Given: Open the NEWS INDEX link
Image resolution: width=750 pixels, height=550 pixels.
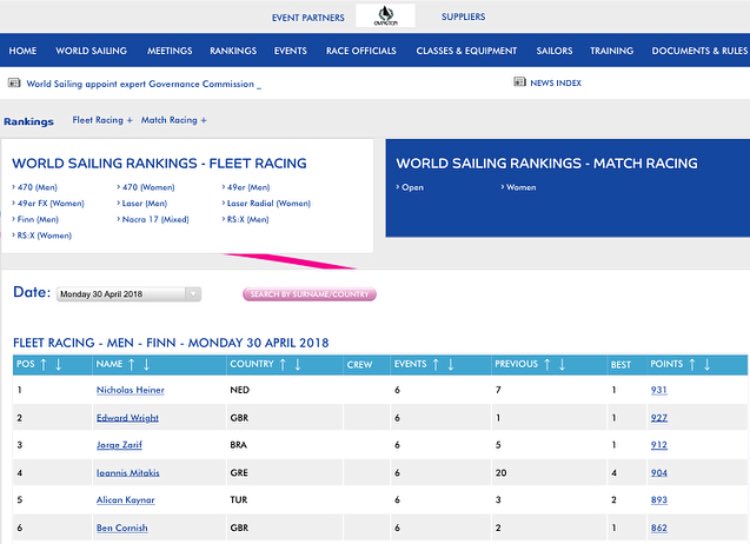Looking at the screenshot, I should [556, 83].
